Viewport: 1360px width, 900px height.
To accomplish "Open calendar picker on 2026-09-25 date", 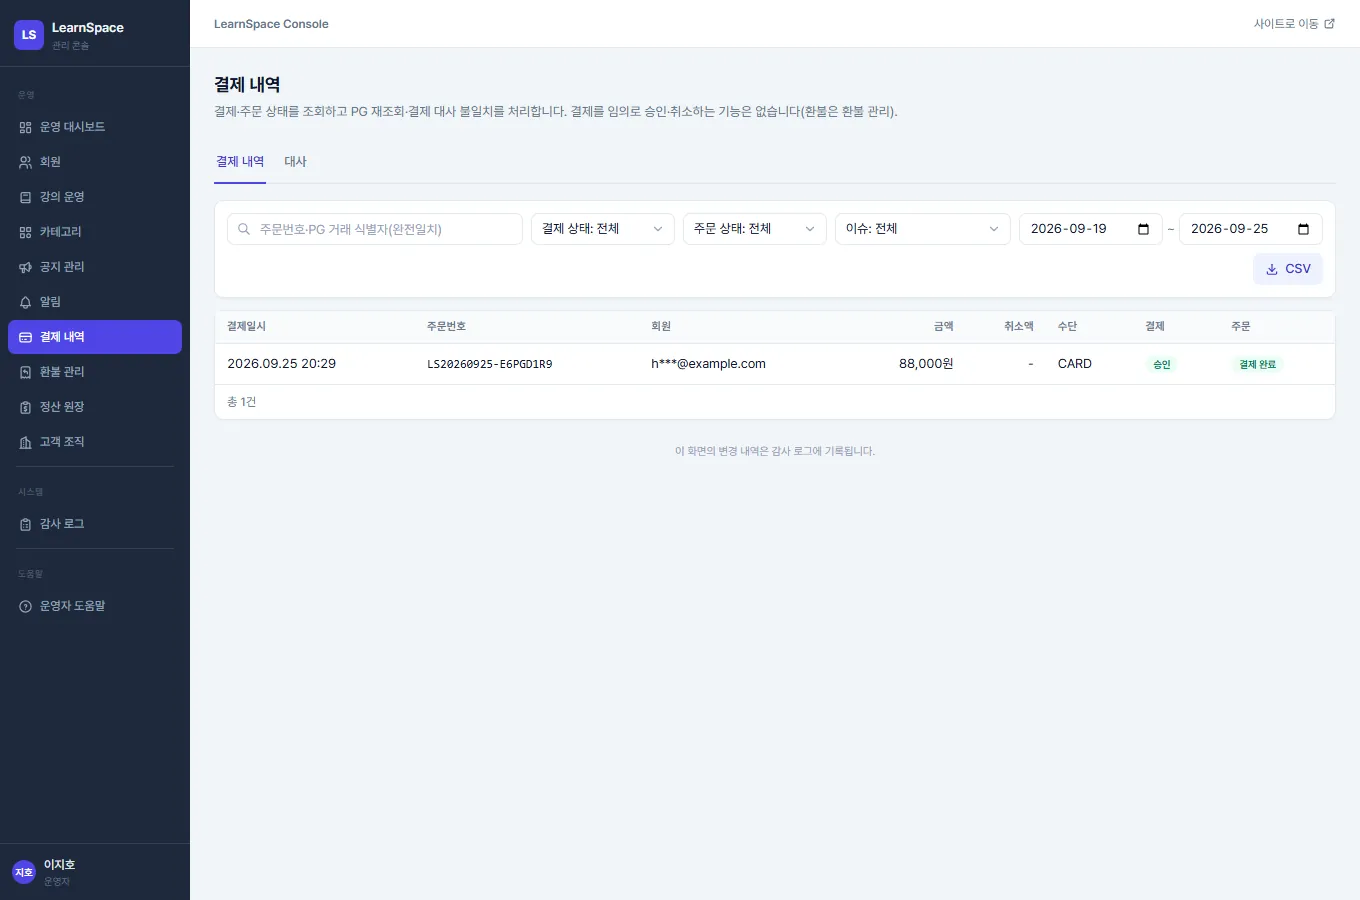I will click(x=1303, y=229).
